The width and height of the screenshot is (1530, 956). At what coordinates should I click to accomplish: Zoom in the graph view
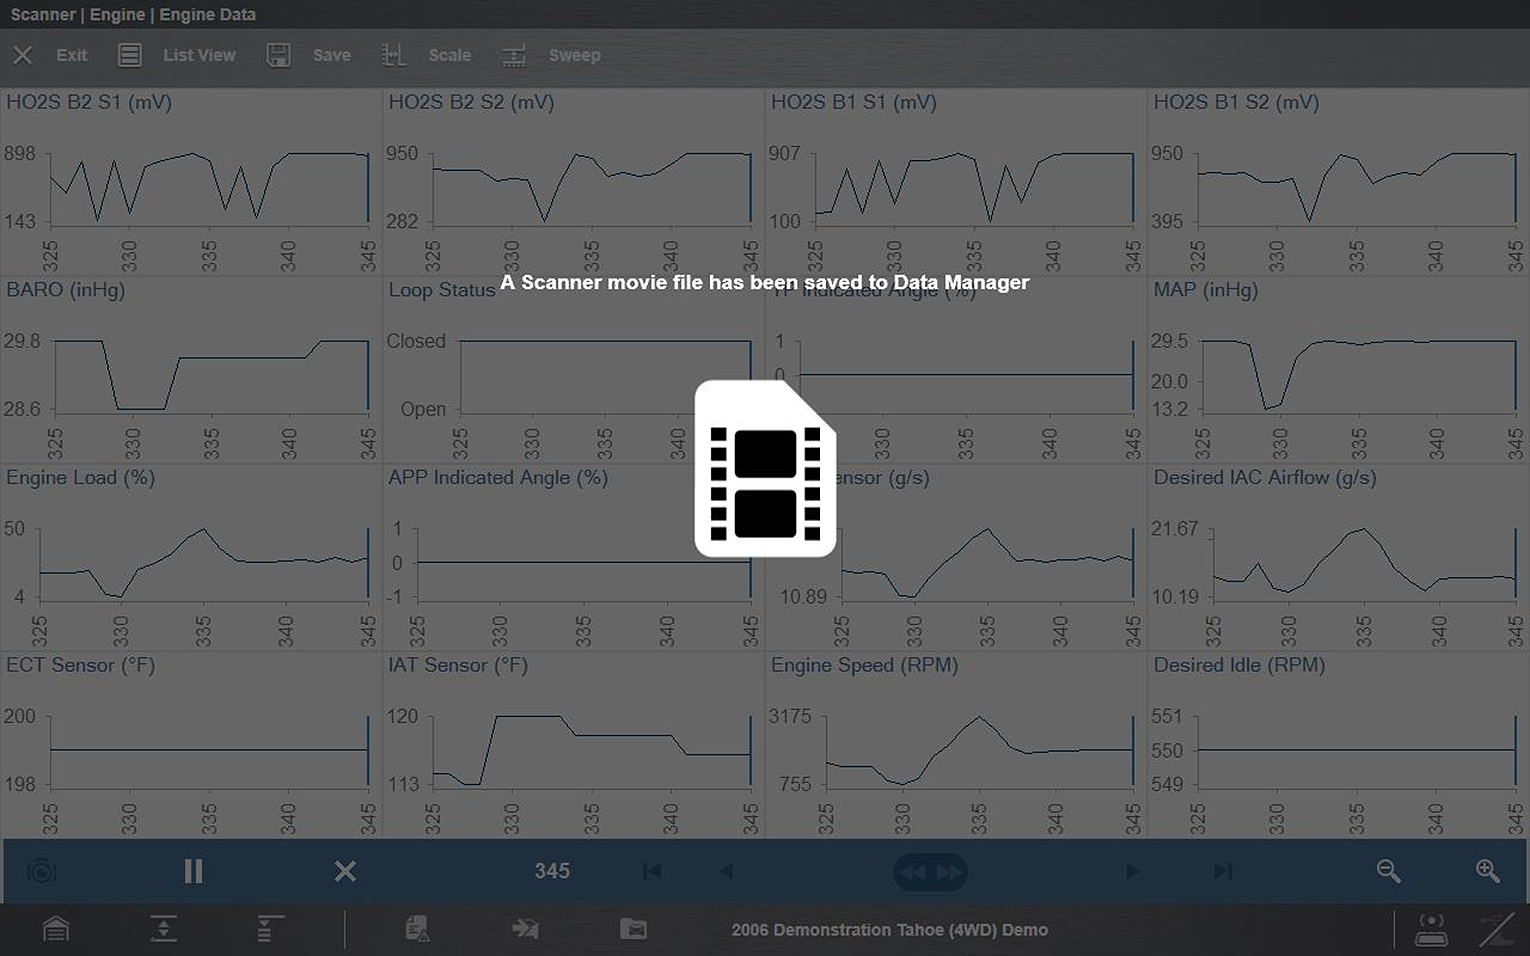(x=1487, y=871)
